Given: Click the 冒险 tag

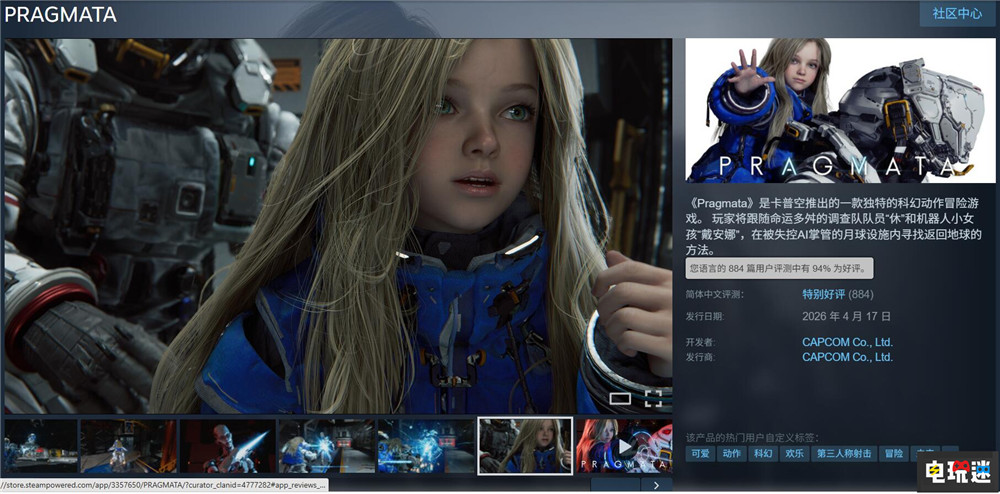Looking at the screenshot, I should pos(893,454).
